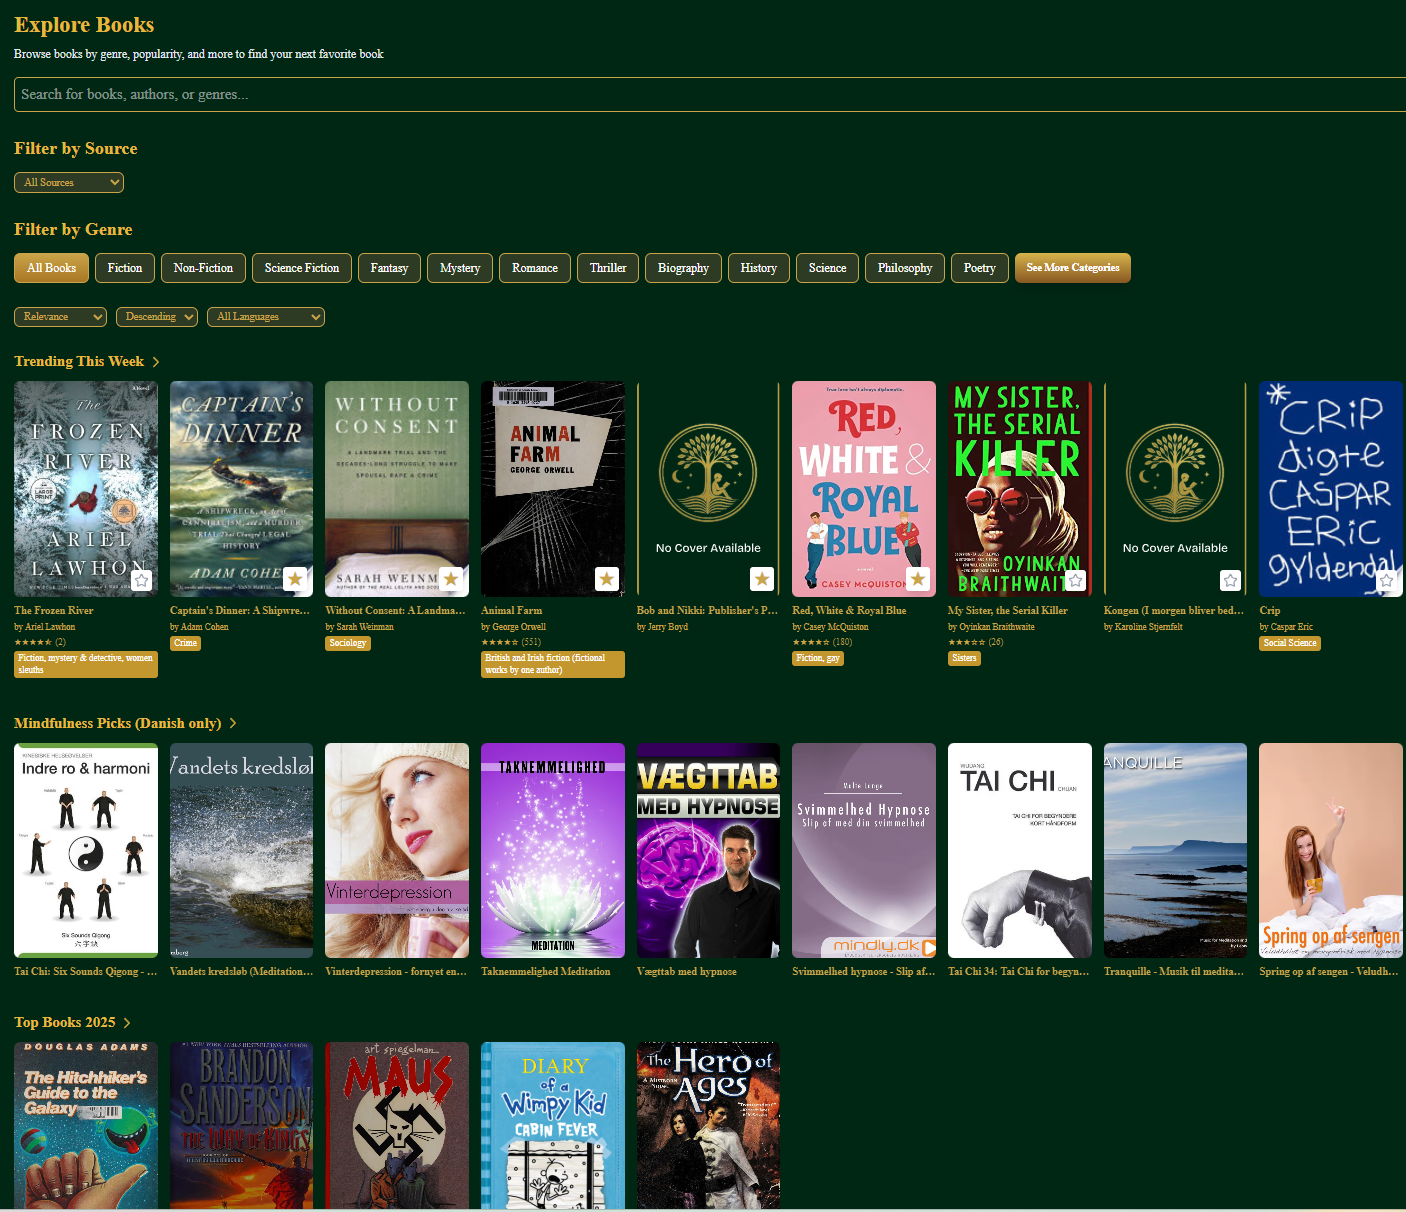
Task: Toggle favorite star on "Kongen" placeholder book
Action: (1229, 579)
